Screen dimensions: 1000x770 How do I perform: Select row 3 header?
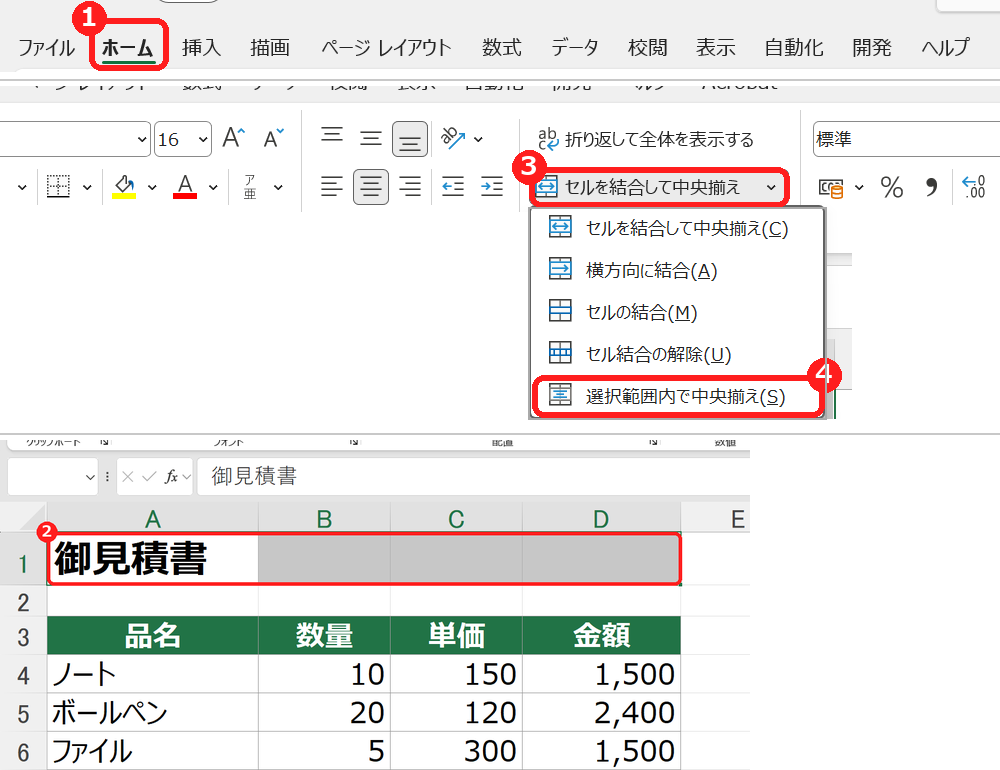tap(23, 636)
